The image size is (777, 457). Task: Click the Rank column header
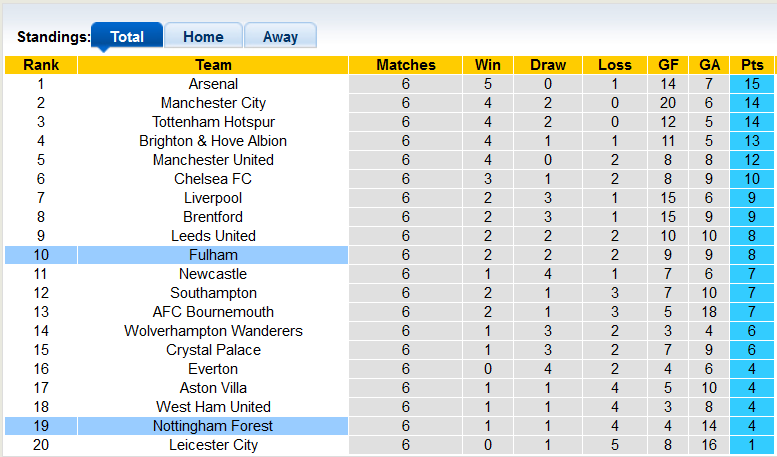point(41,65)
